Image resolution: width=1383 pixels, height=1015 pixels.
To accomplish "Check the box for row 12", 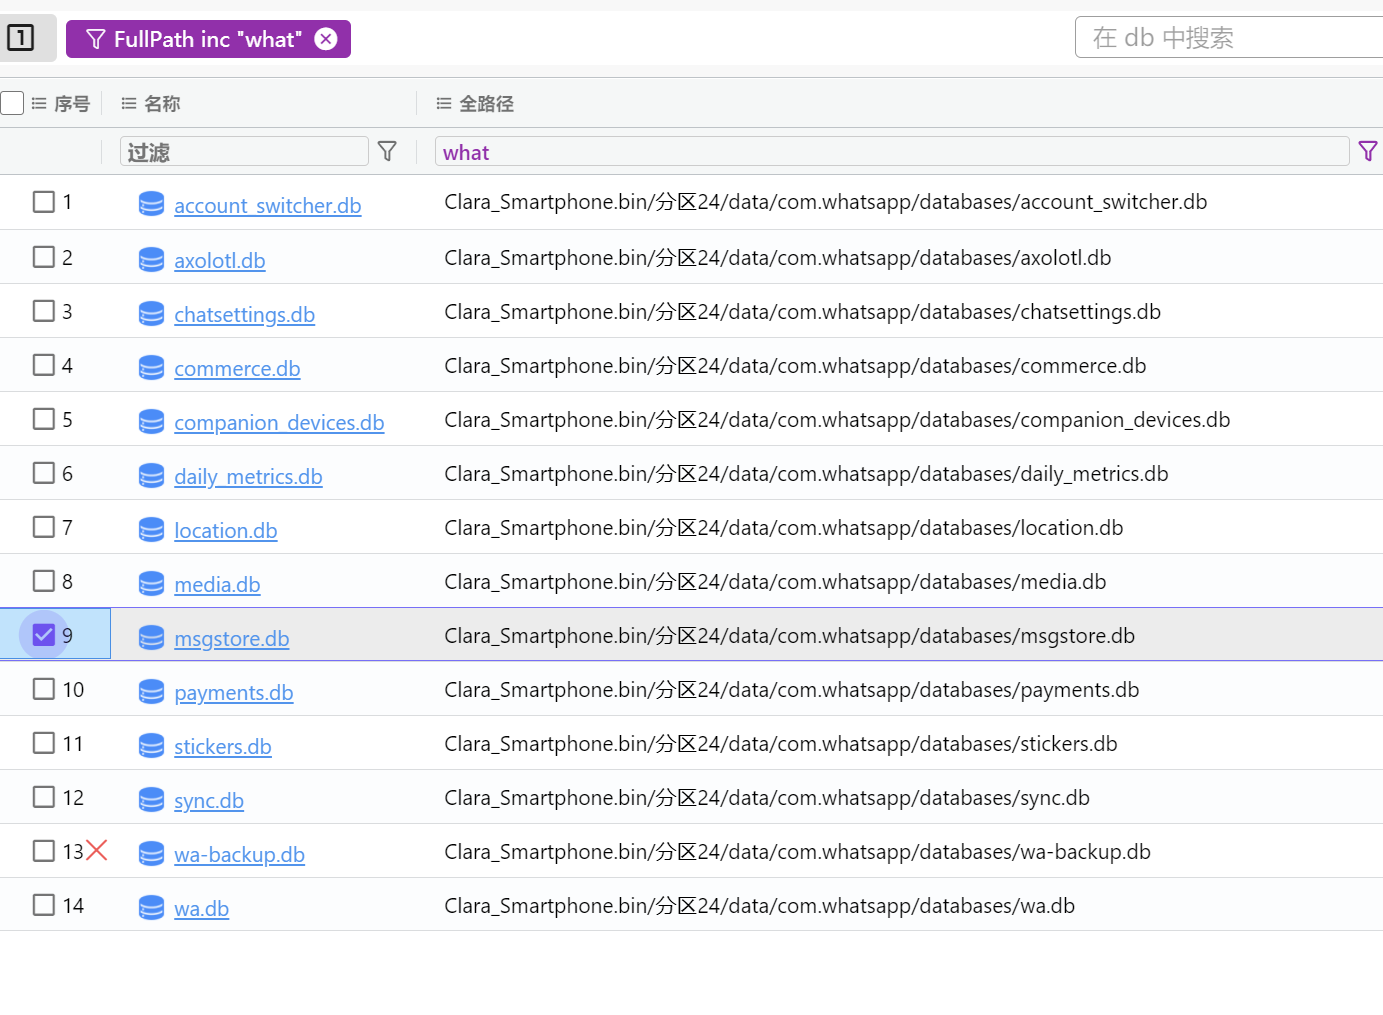I will [44, 797].
